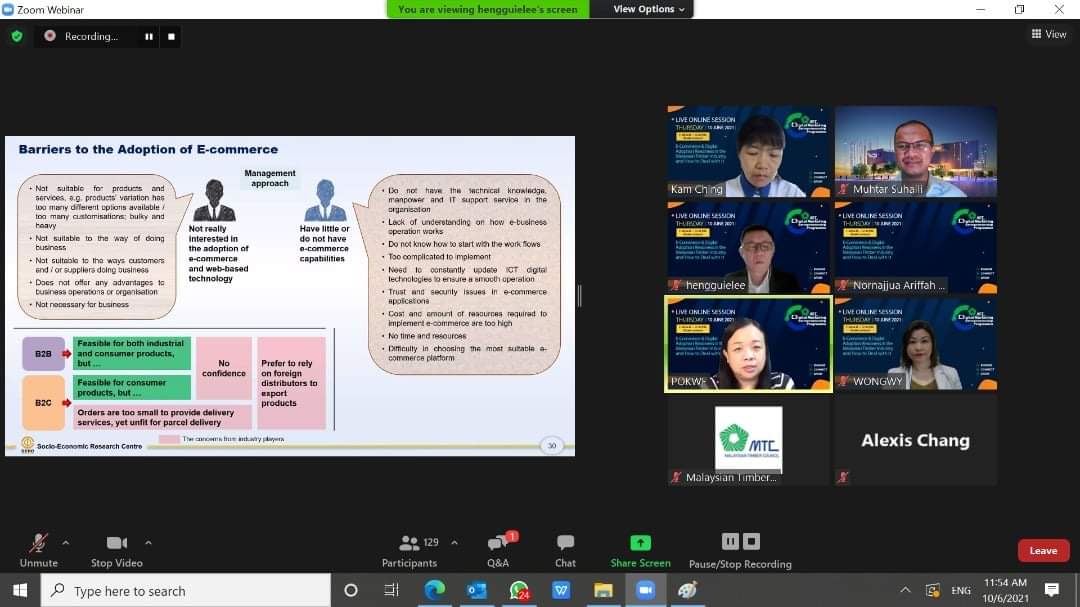
Task: Stop recording in bottom toolbar
Action: click(751, 542)
